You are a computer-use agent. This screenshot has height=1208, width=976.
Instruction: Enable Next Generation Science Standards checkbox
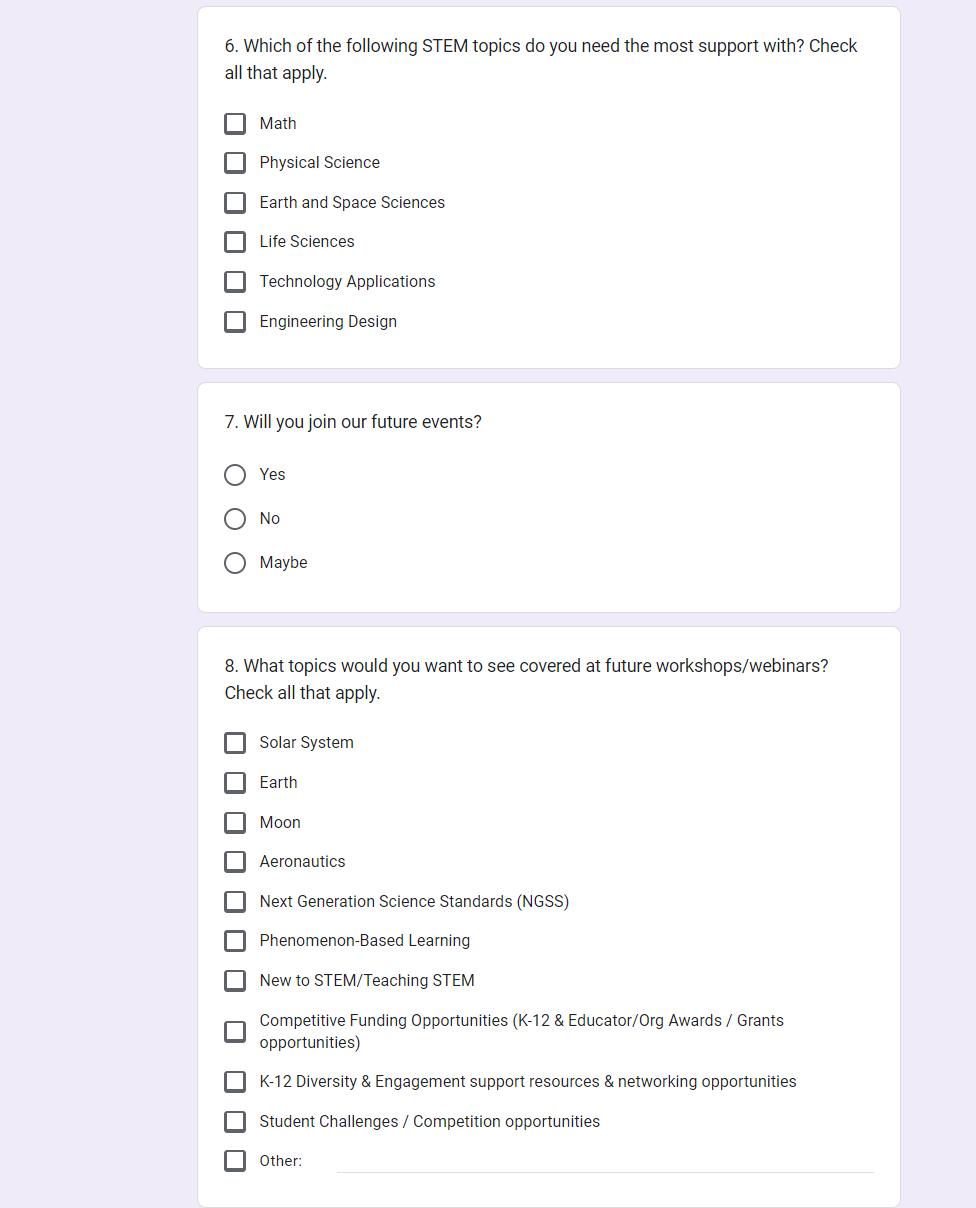click(235, 901)
